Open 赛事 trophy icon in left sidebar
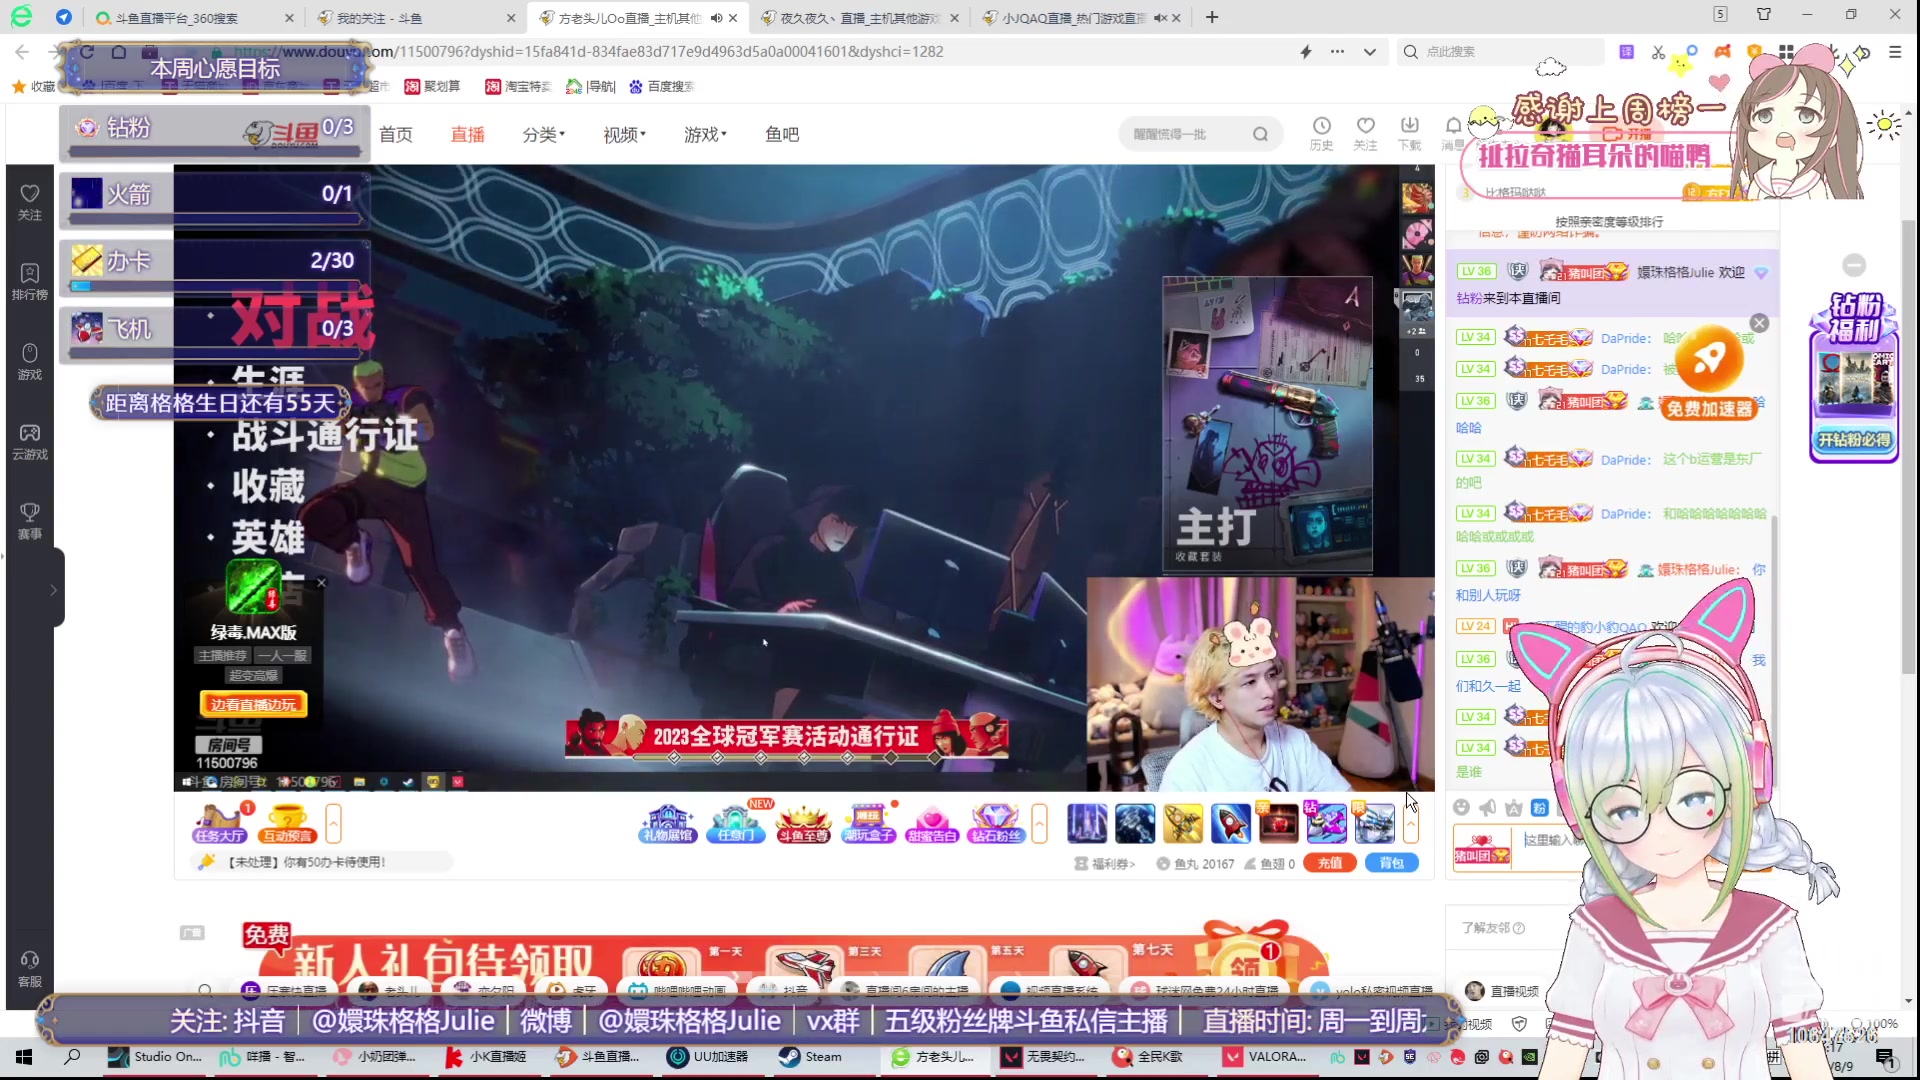Image resolution: width=1920 pixels, height=1080 pixels. (x=30, y=521)
